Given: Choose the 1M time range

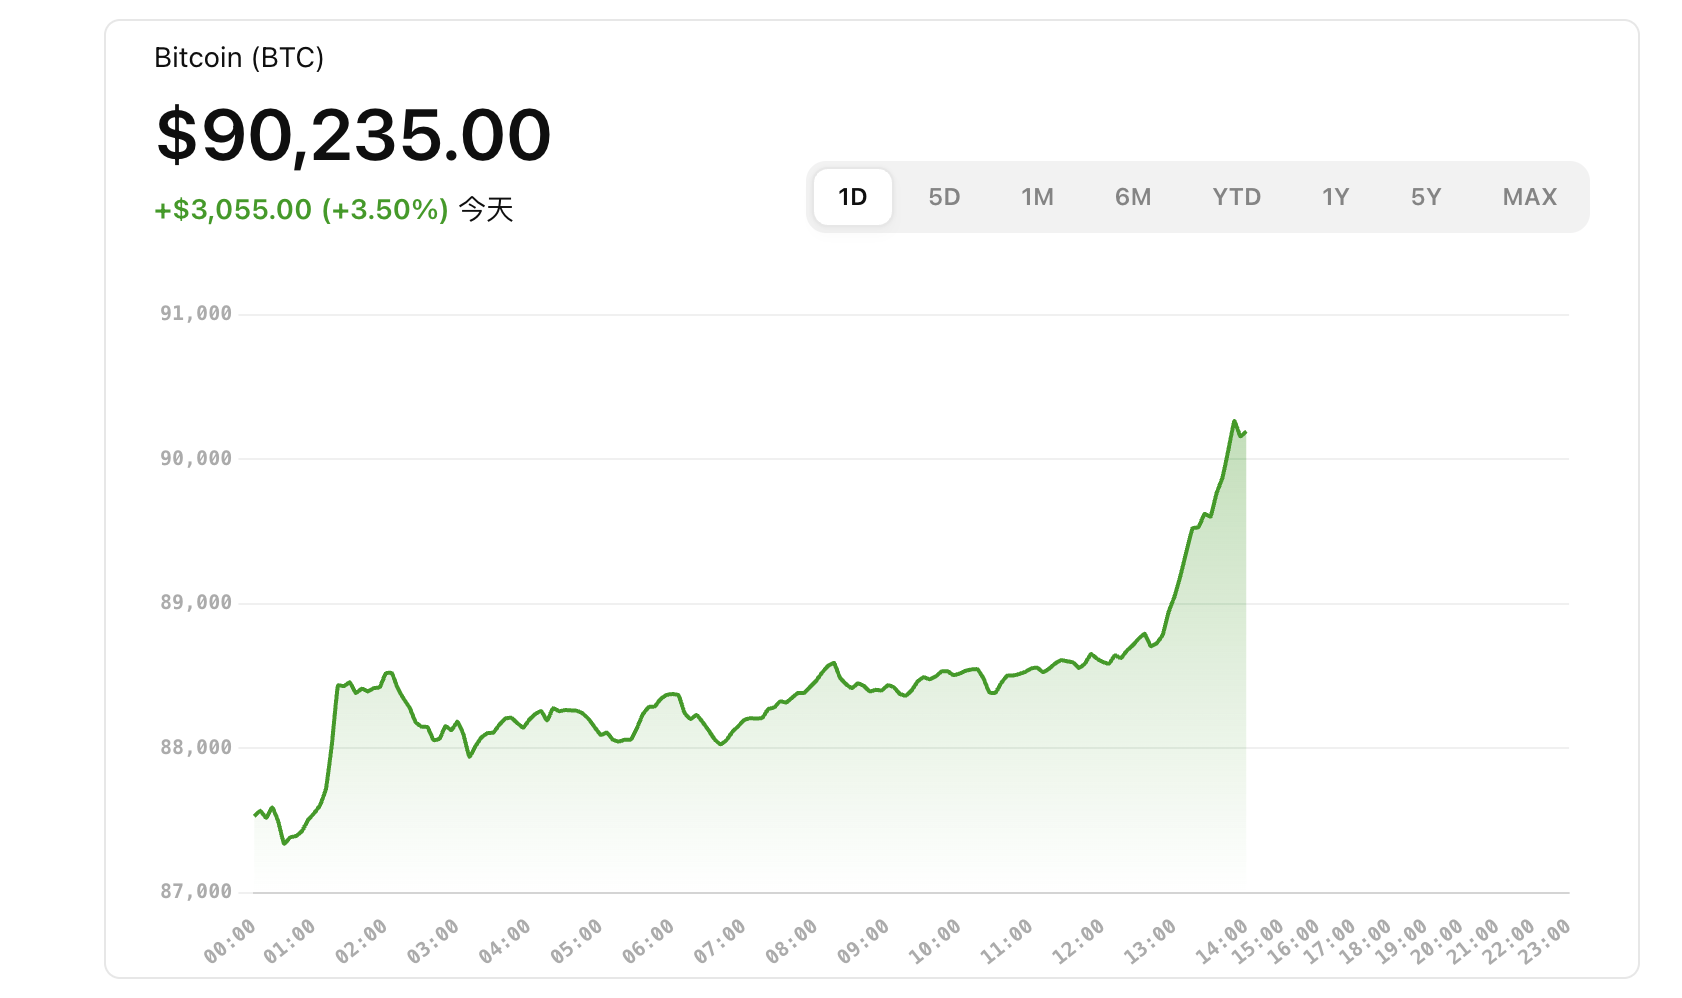Looking at the screenshot, I should 1037,197.
